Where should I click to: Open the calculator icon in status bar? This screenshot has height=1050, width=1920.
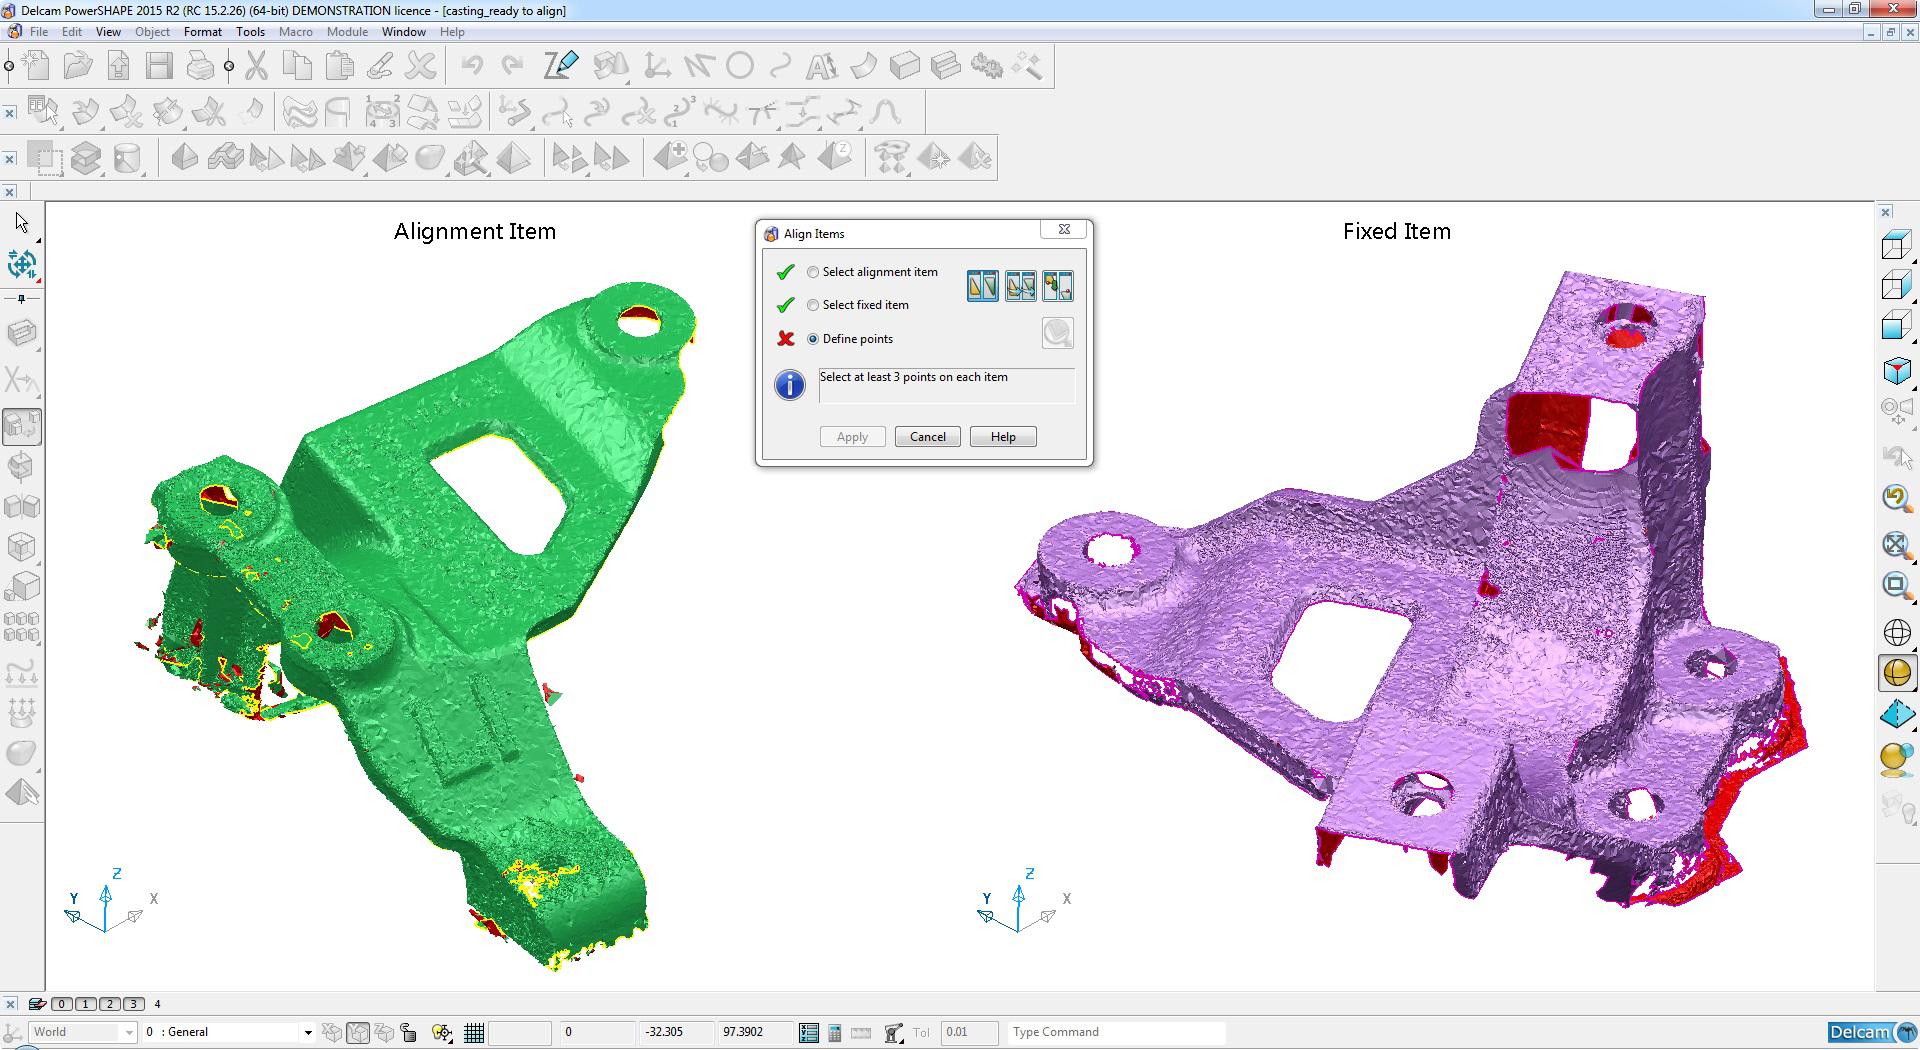click(834, 1032)
